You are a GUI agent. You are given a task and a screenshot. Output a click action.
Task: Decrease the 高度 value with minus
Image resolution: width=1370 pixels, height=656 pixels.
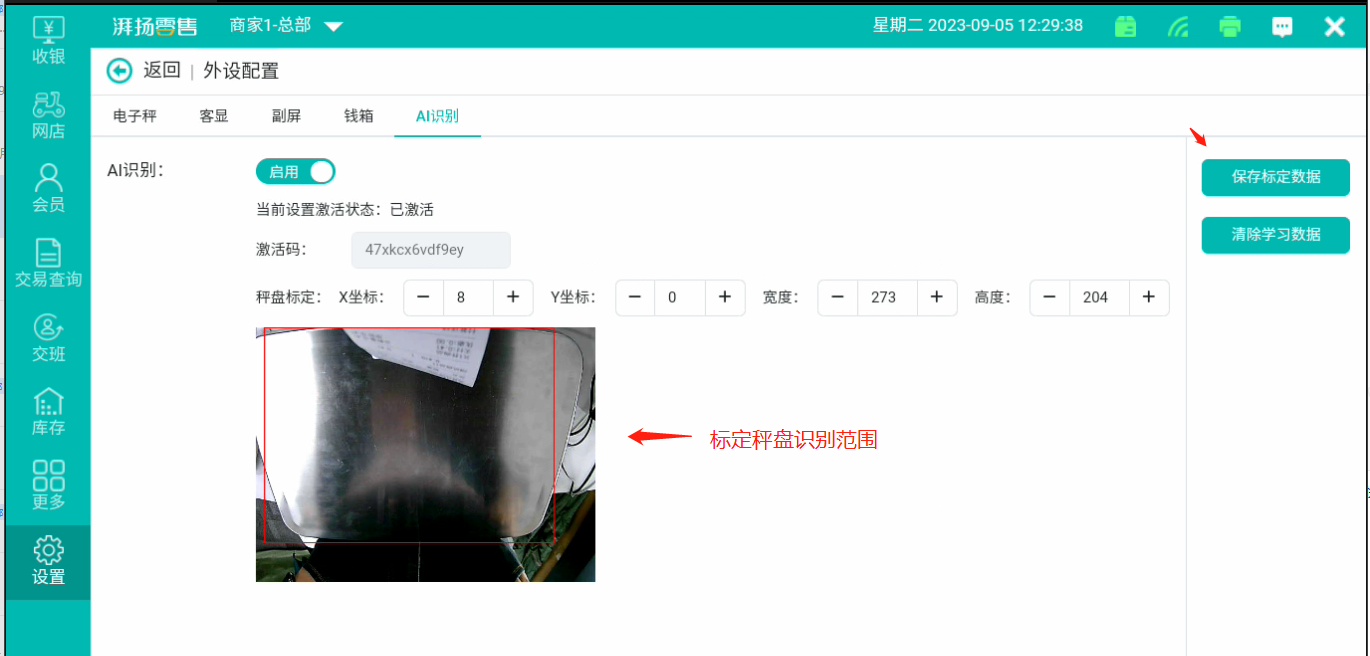(x=1050, y=297)
